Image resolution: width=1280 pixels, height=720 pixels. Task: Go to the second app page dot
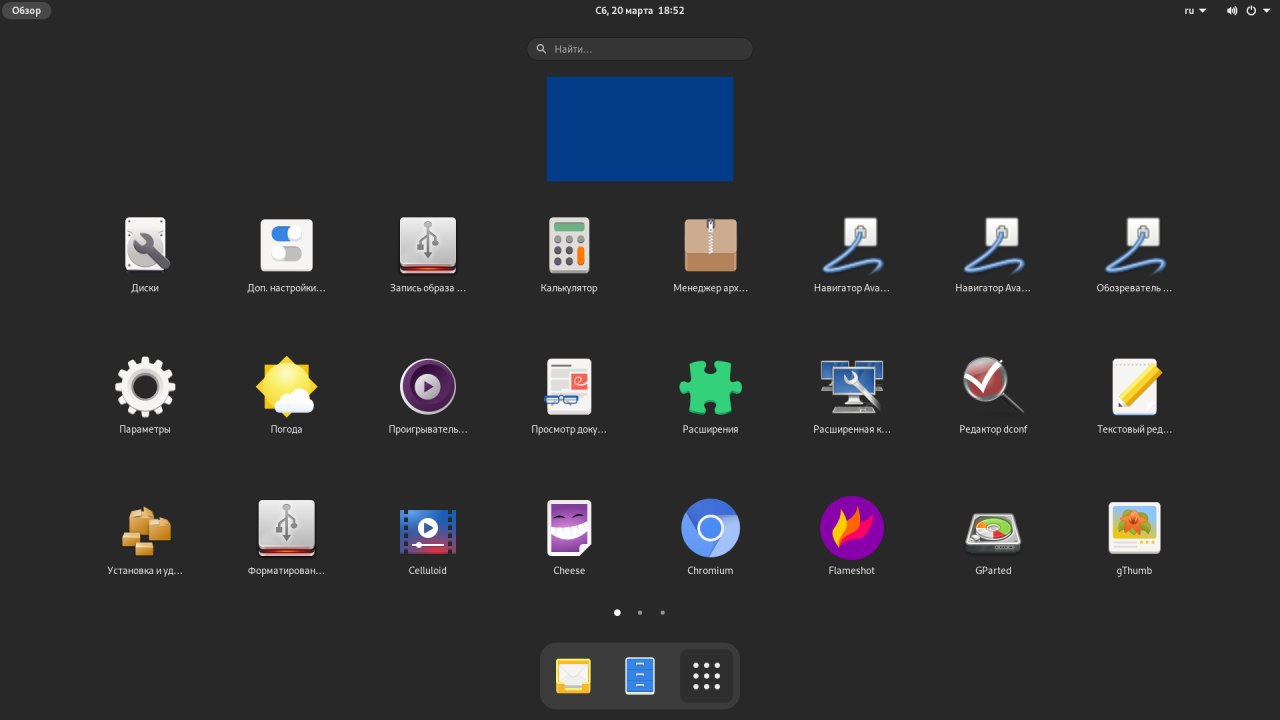(640, 612)
